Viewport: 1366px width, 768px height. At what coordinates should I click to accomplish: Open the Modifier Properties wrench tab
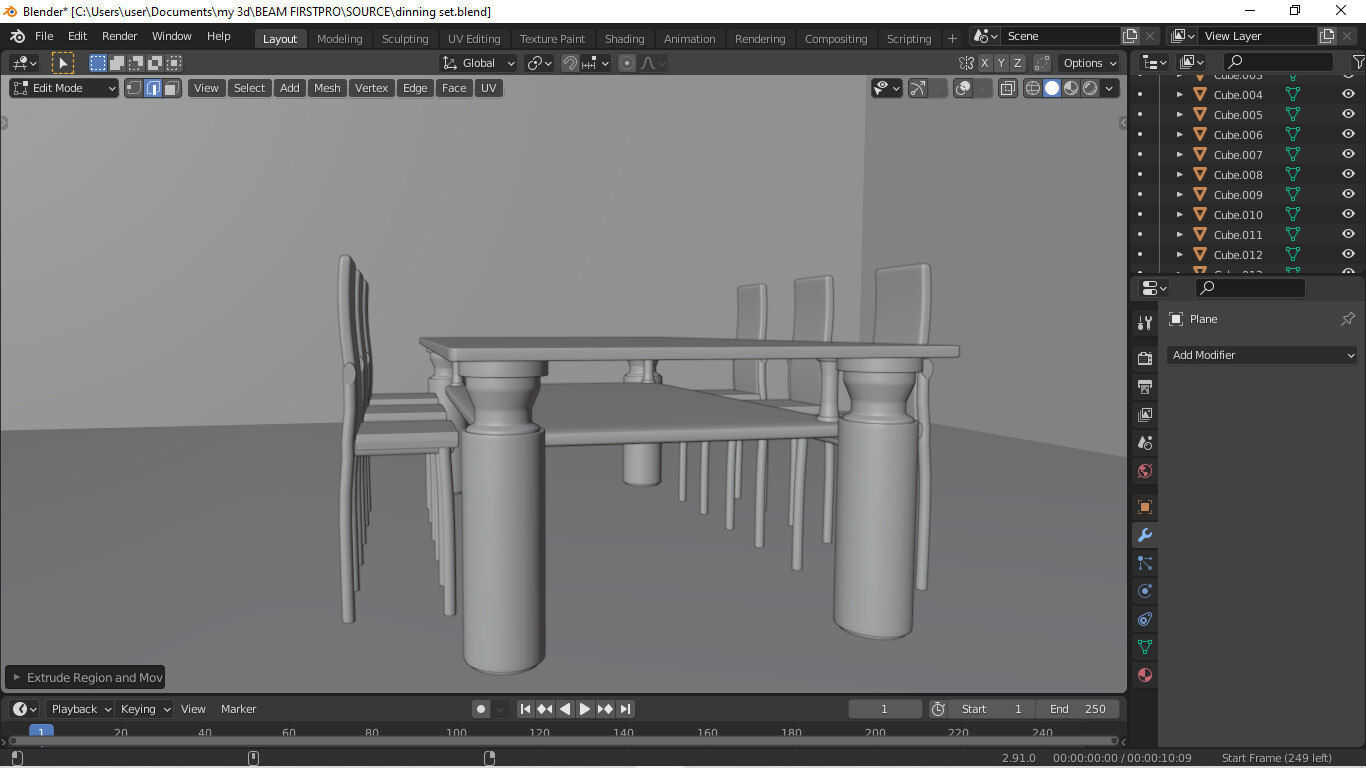pyautogui.click(x=1144, y=535)
